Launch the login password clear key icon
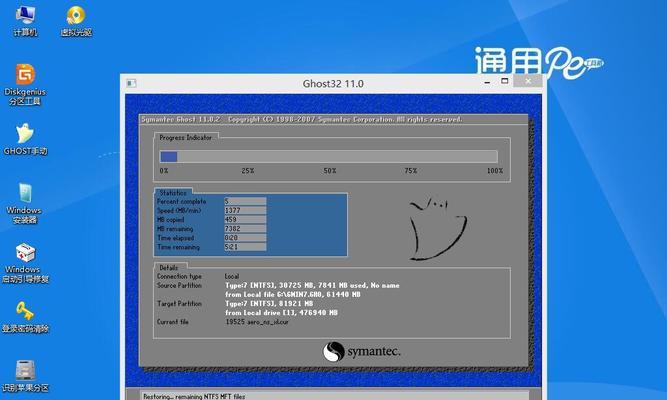 [25, 317]
